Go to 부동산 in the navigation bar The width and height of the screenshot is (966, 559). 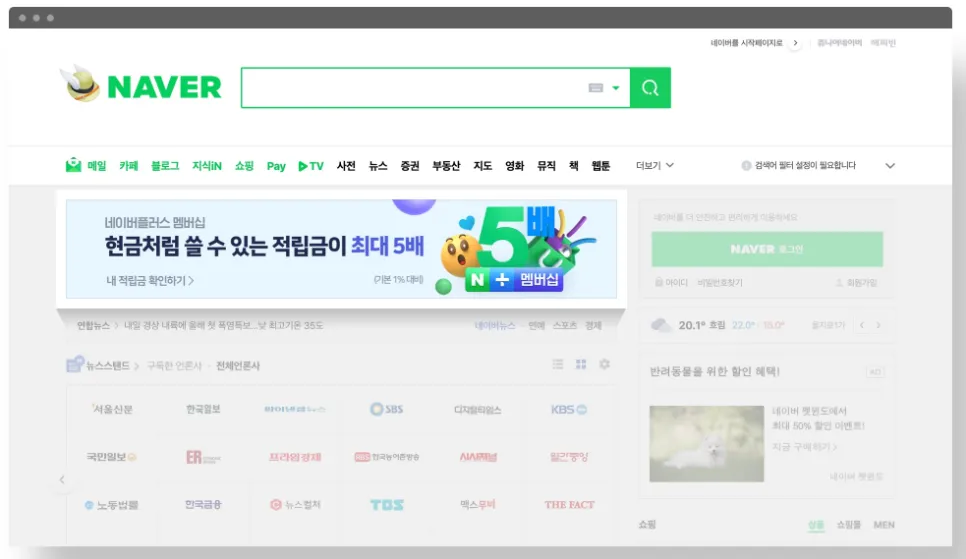coord(446,166)
